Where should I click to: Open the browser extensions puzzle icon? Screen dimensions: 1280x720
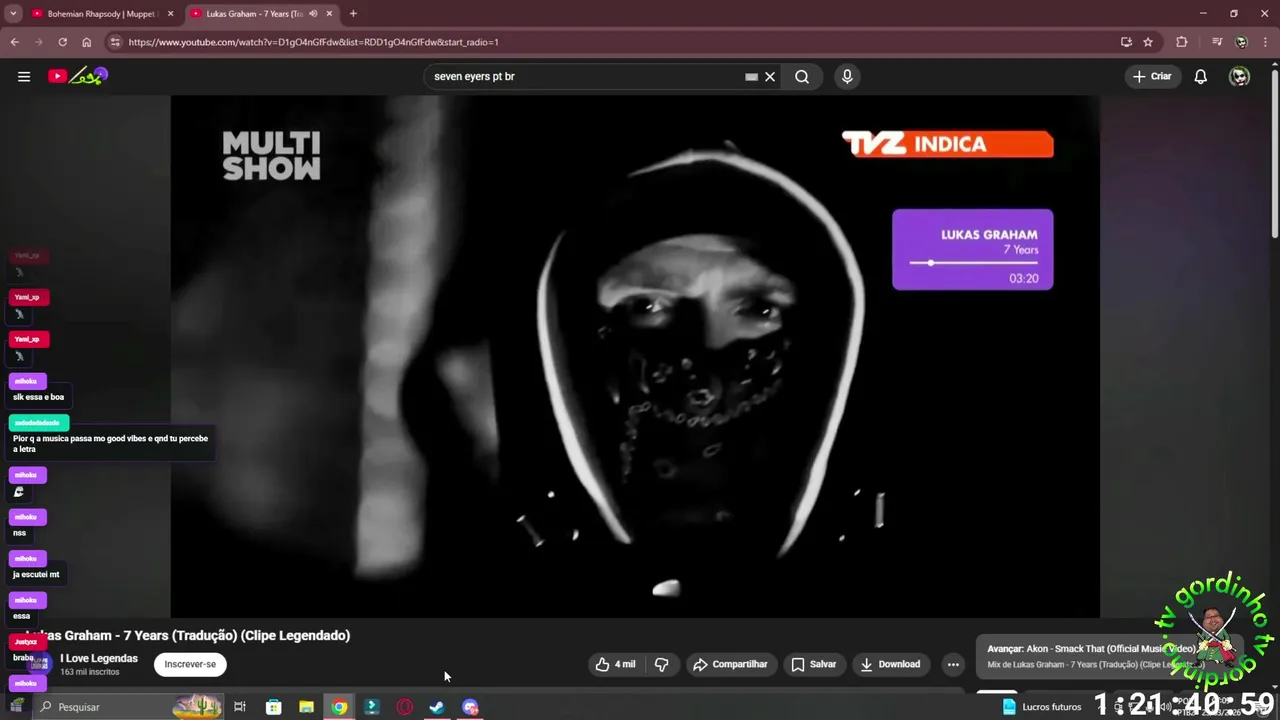pos(1182,42)
